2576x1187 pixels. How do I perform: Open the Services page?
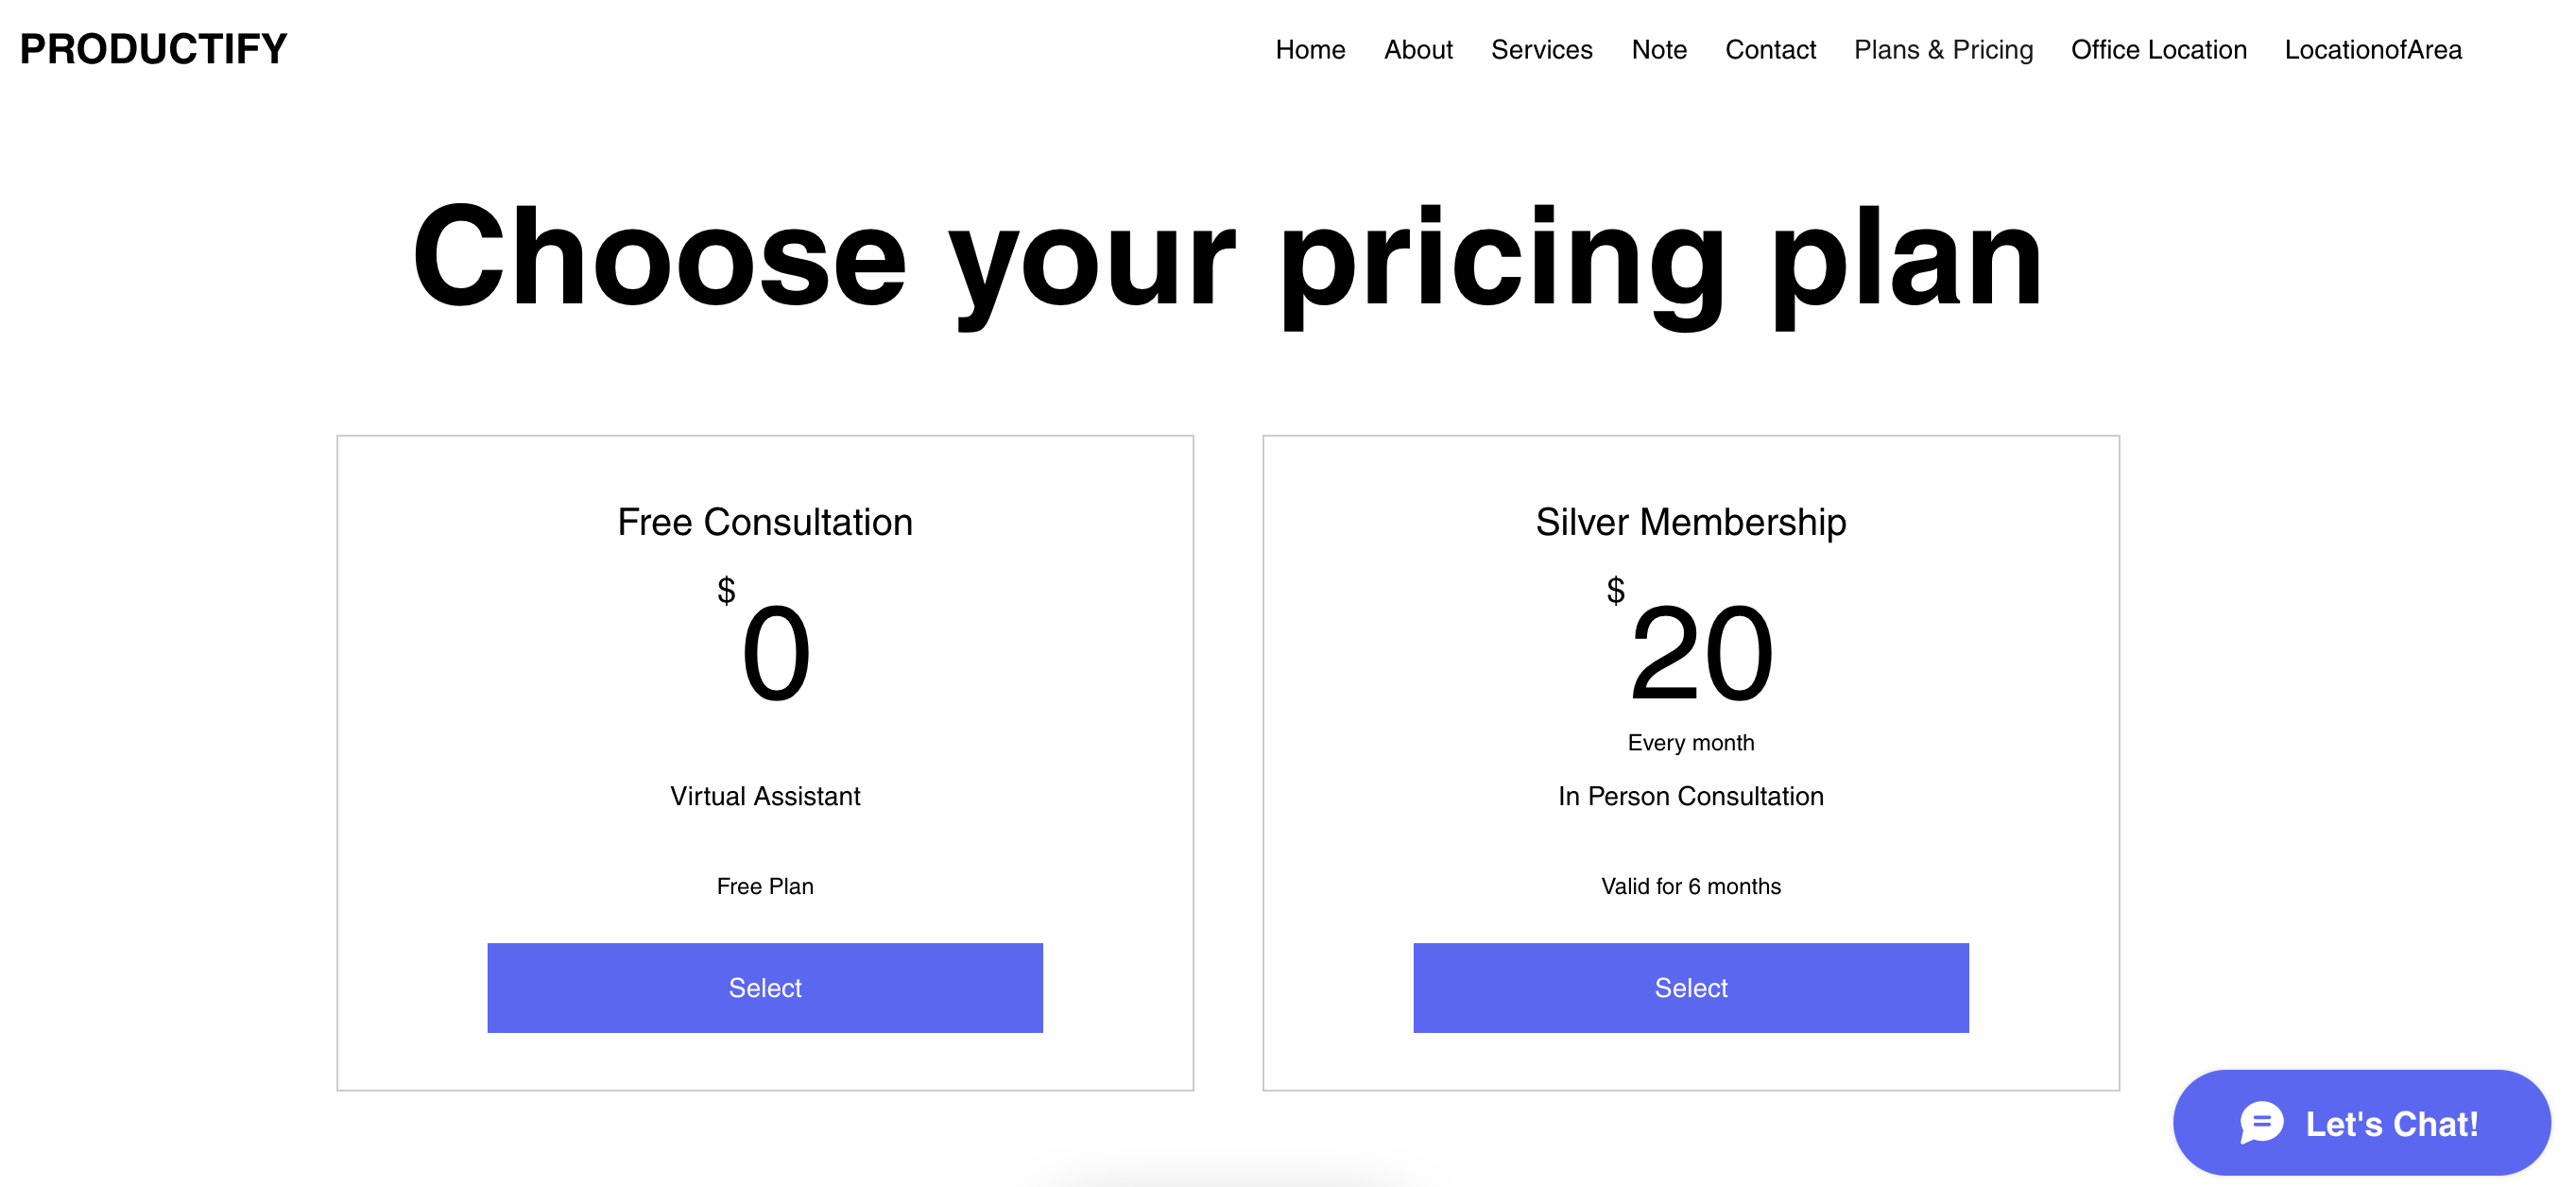click(x=1542, y=49)
